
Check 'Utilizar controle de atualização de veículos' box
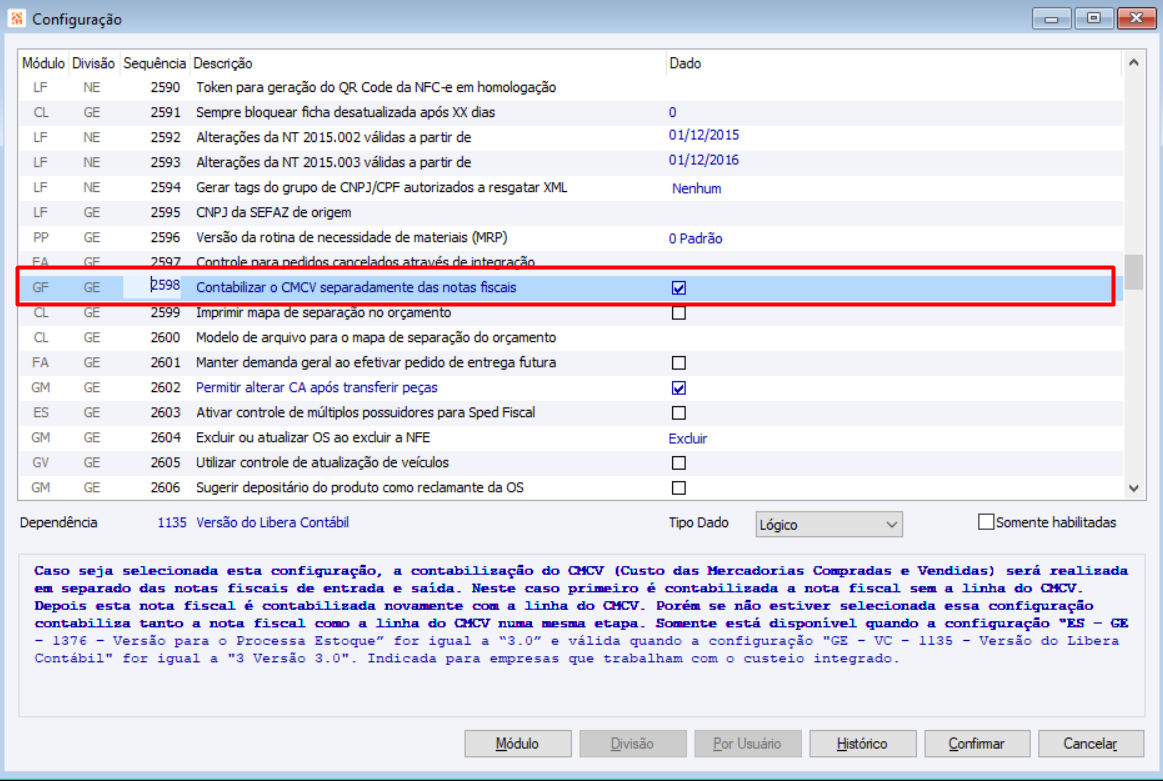tap(678, 463)
